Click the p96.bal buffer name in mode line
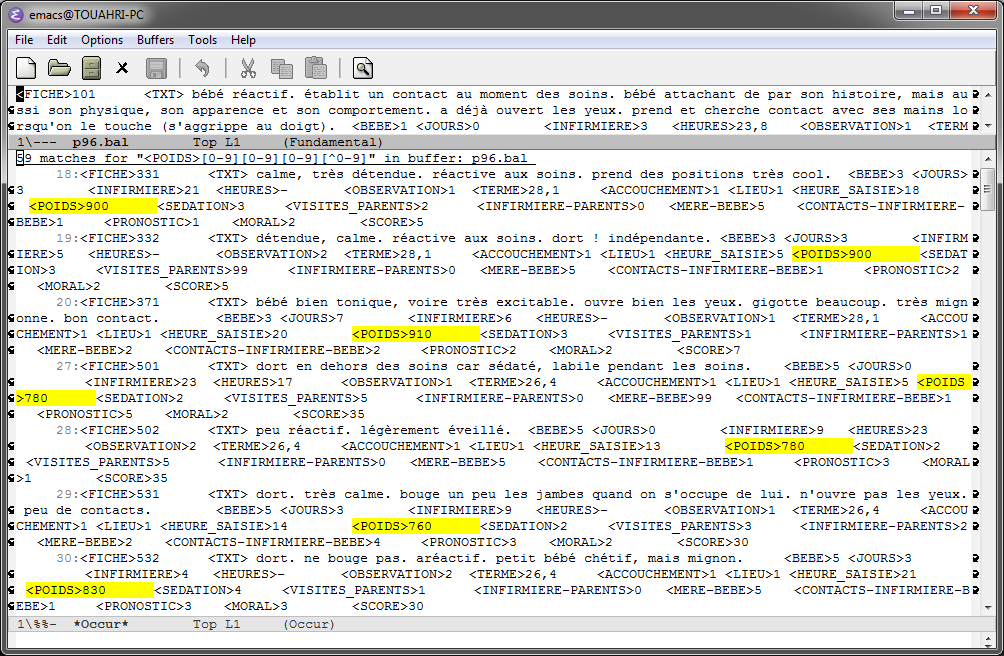This screenshot has height=656, width=1004. (x=100, y=142)
